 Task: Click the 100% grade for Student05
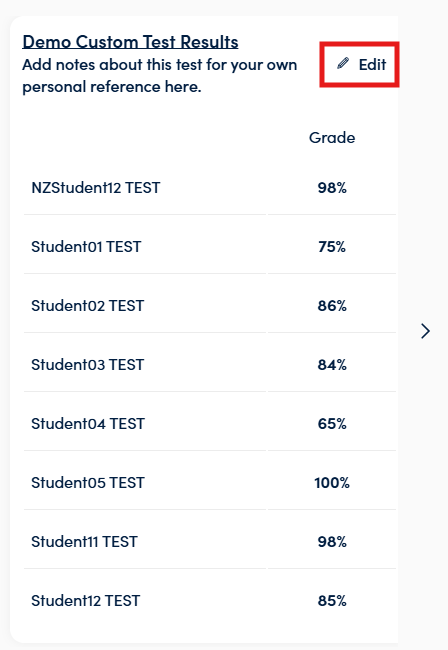tap(332, 483)
